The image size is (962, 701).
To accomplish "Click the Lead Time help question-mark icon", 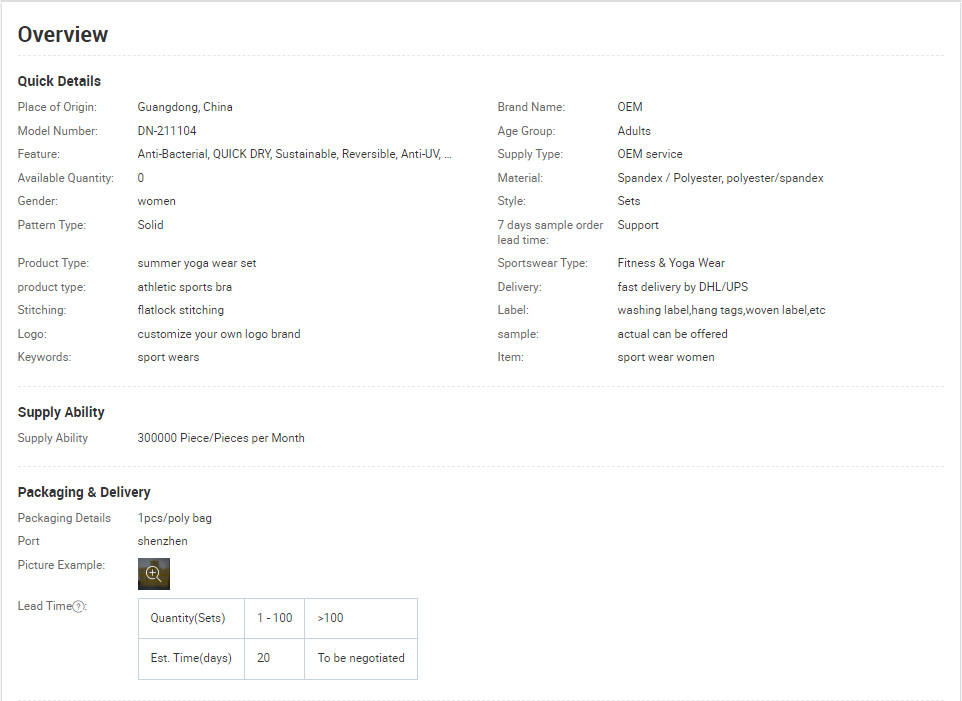I will coord(79,607).
